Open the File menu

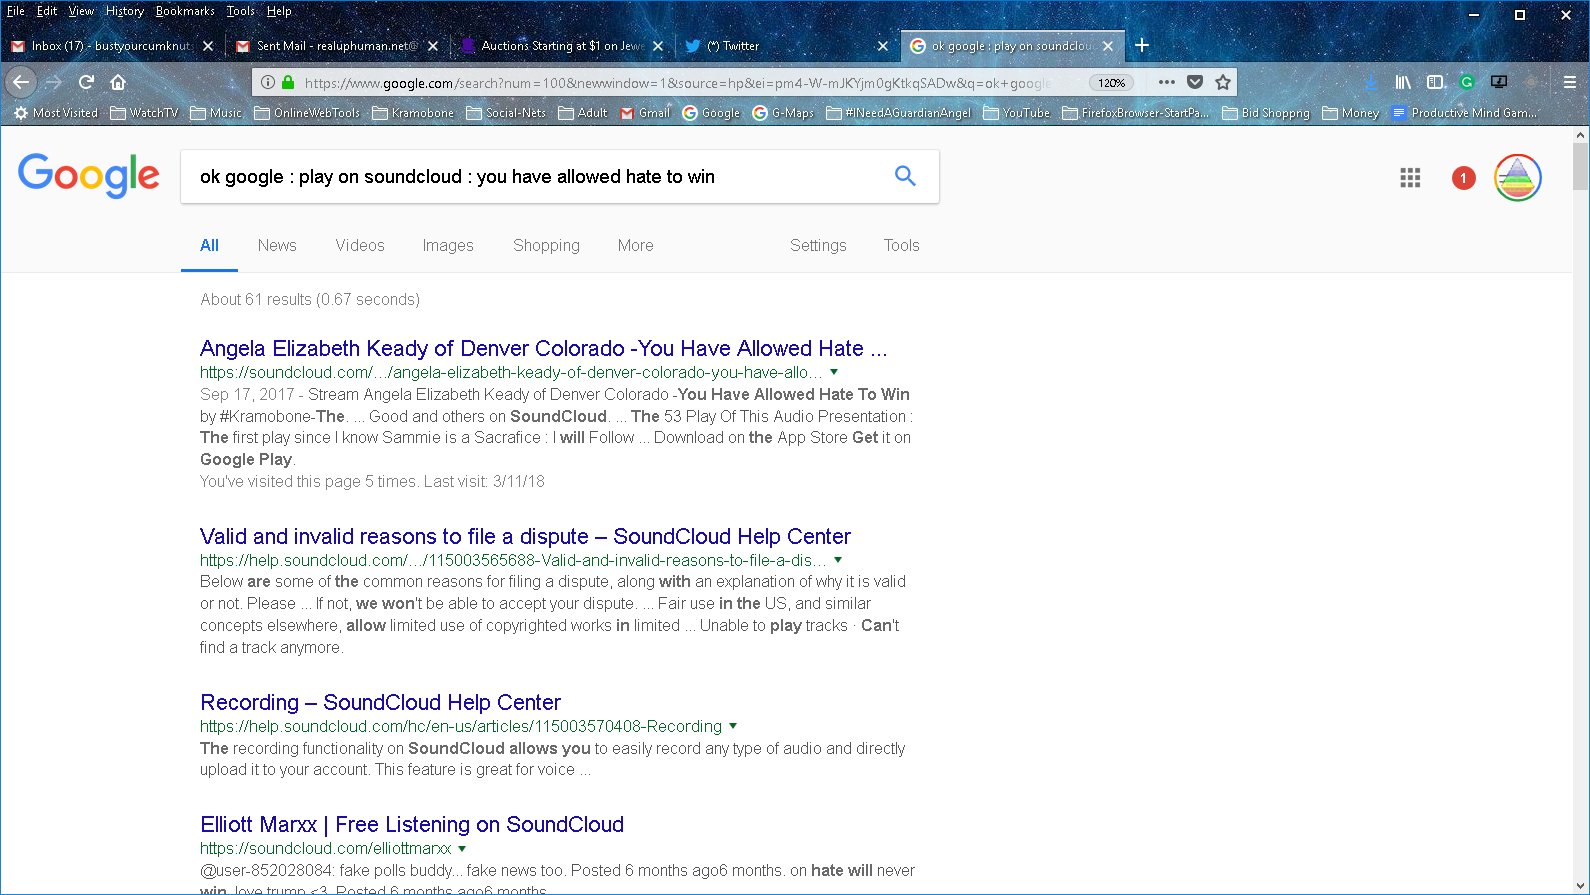point(16,11)
